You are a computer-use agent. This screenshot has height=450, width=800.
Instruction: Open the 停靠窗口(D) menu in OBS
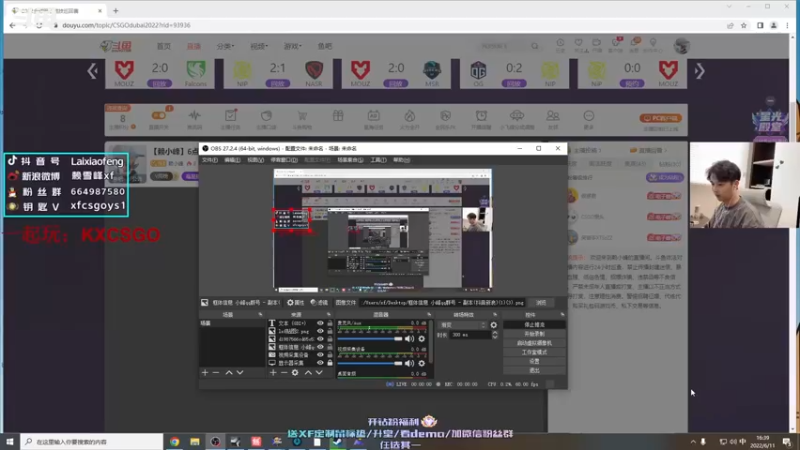click(284, 160)
